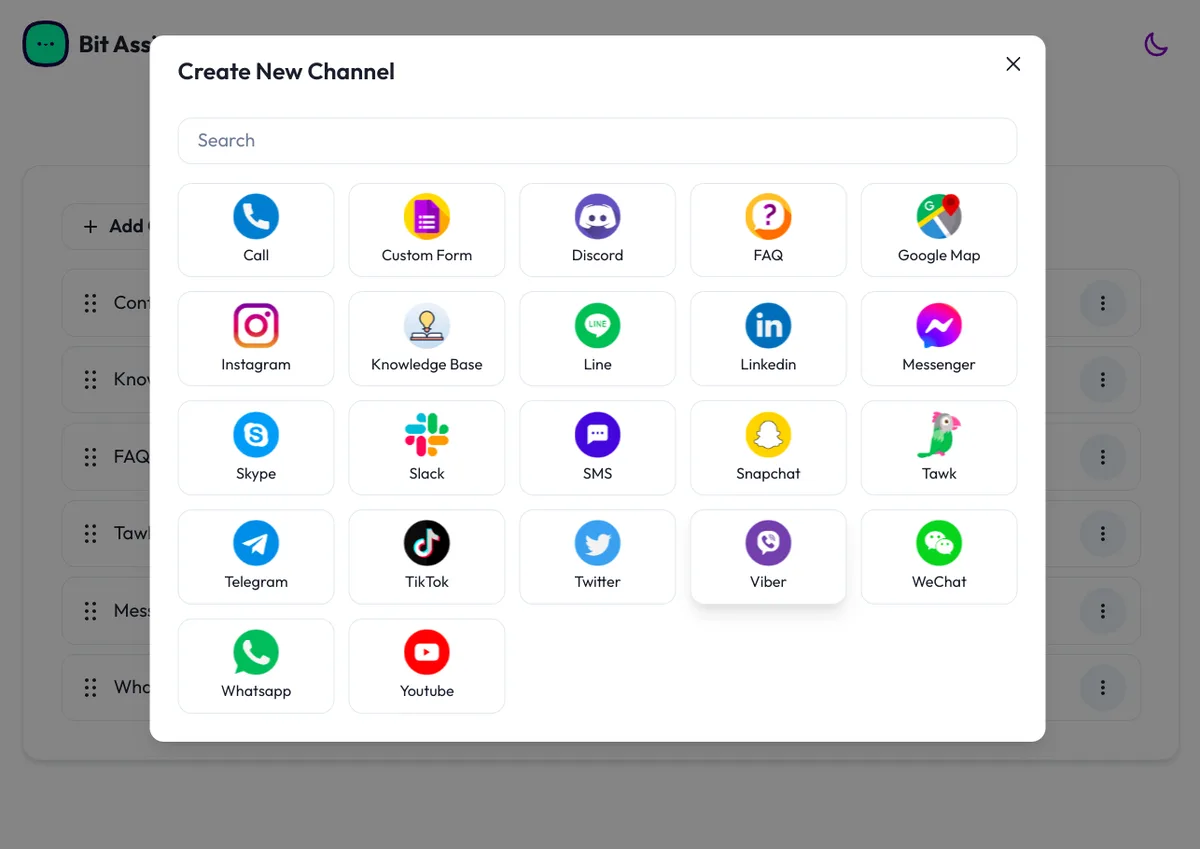Select the Discord channel
Viewport: 1200px width, 849px height.
[x=598, y=230]
